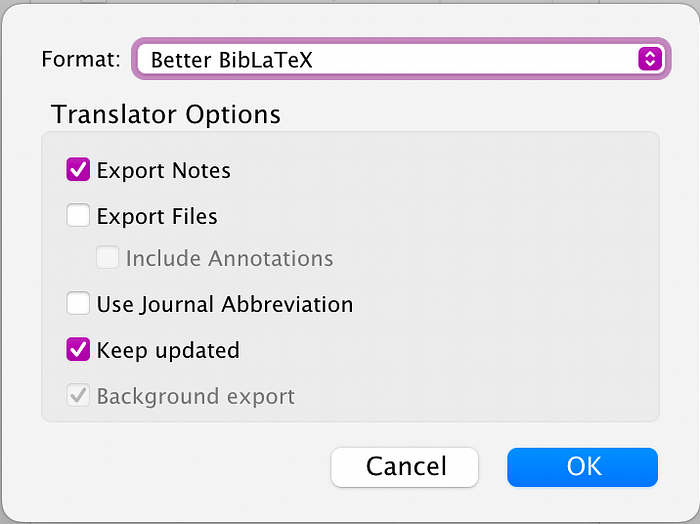Toggle the dimmed Background export checkbox
The image size is (700, 524).
78,395
